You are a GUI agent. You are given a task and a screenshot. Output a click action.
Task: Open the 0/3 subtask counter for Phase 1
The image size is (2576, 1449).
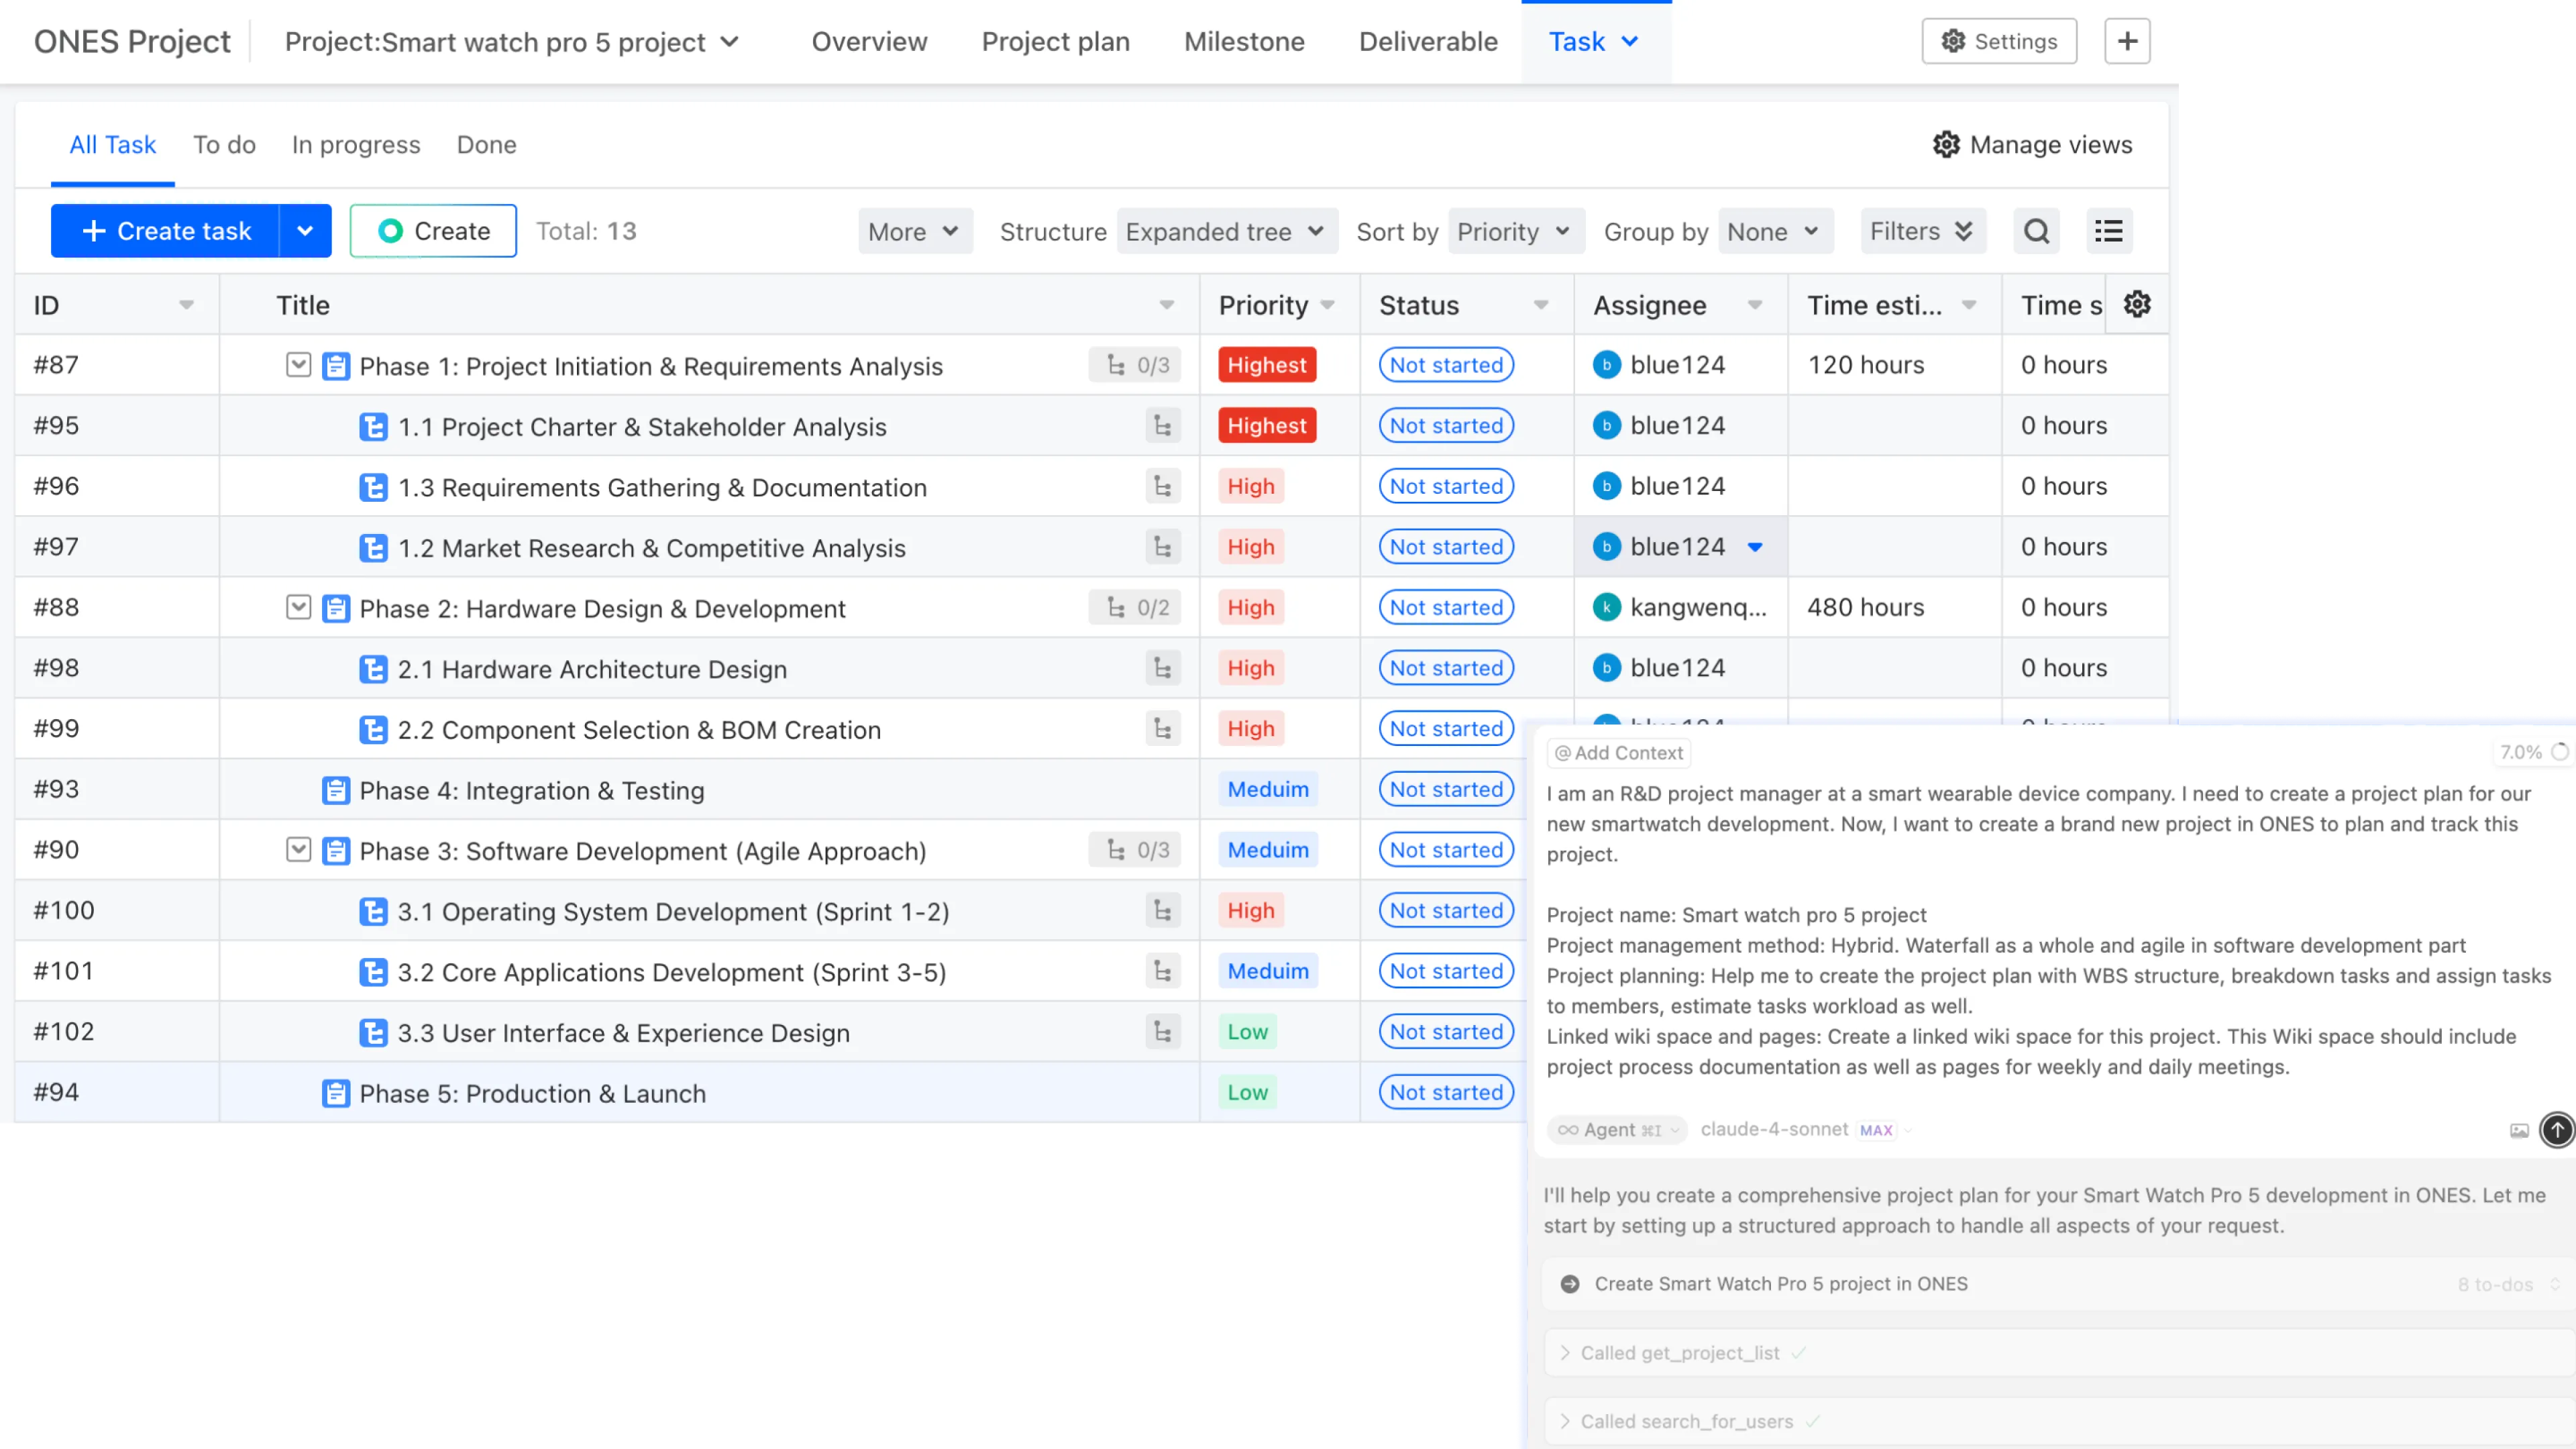pyautogui.click(x=1136, y=365)
